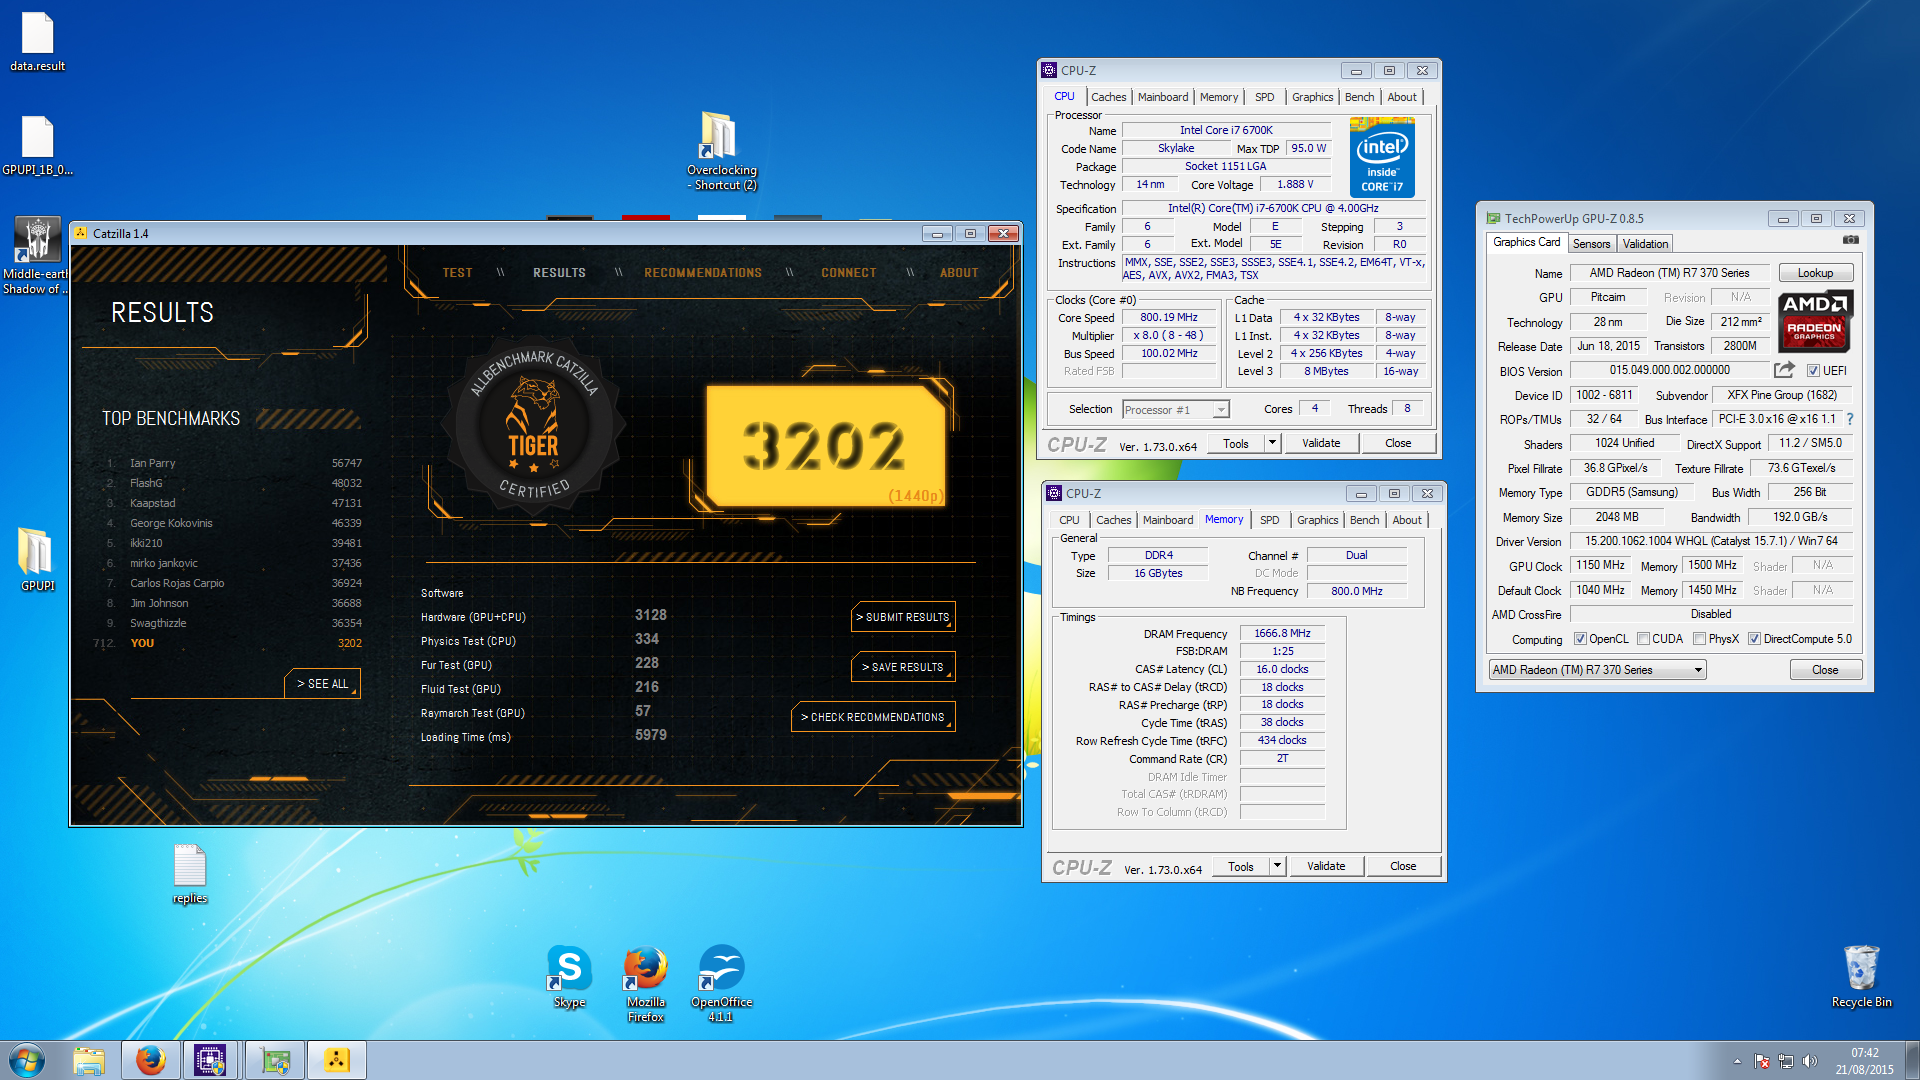Open the replies text file
1920x1080 pixels.
[x=189, y=874]
